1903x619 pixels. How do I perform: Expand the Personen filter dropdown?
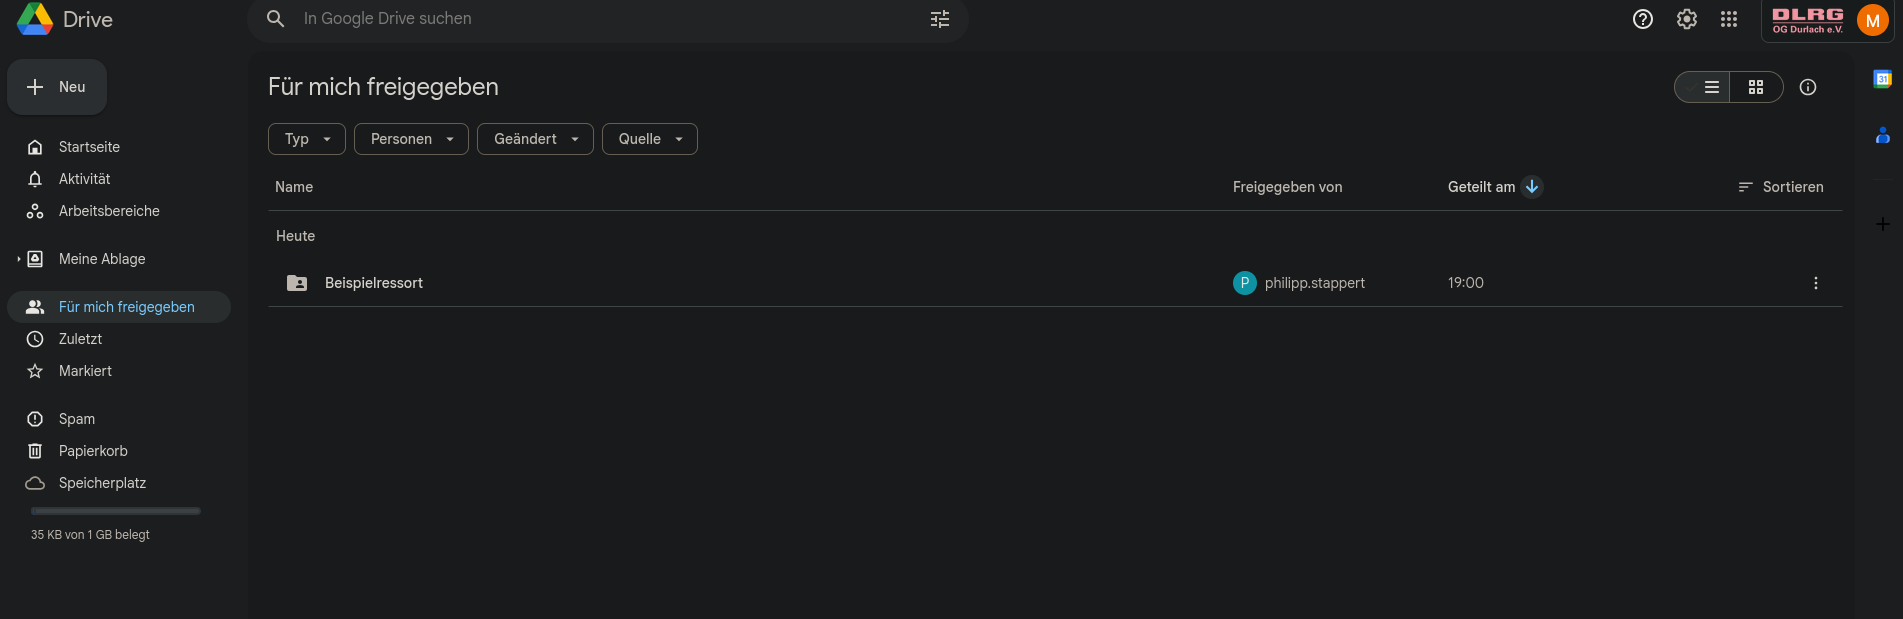coord(411,139)
